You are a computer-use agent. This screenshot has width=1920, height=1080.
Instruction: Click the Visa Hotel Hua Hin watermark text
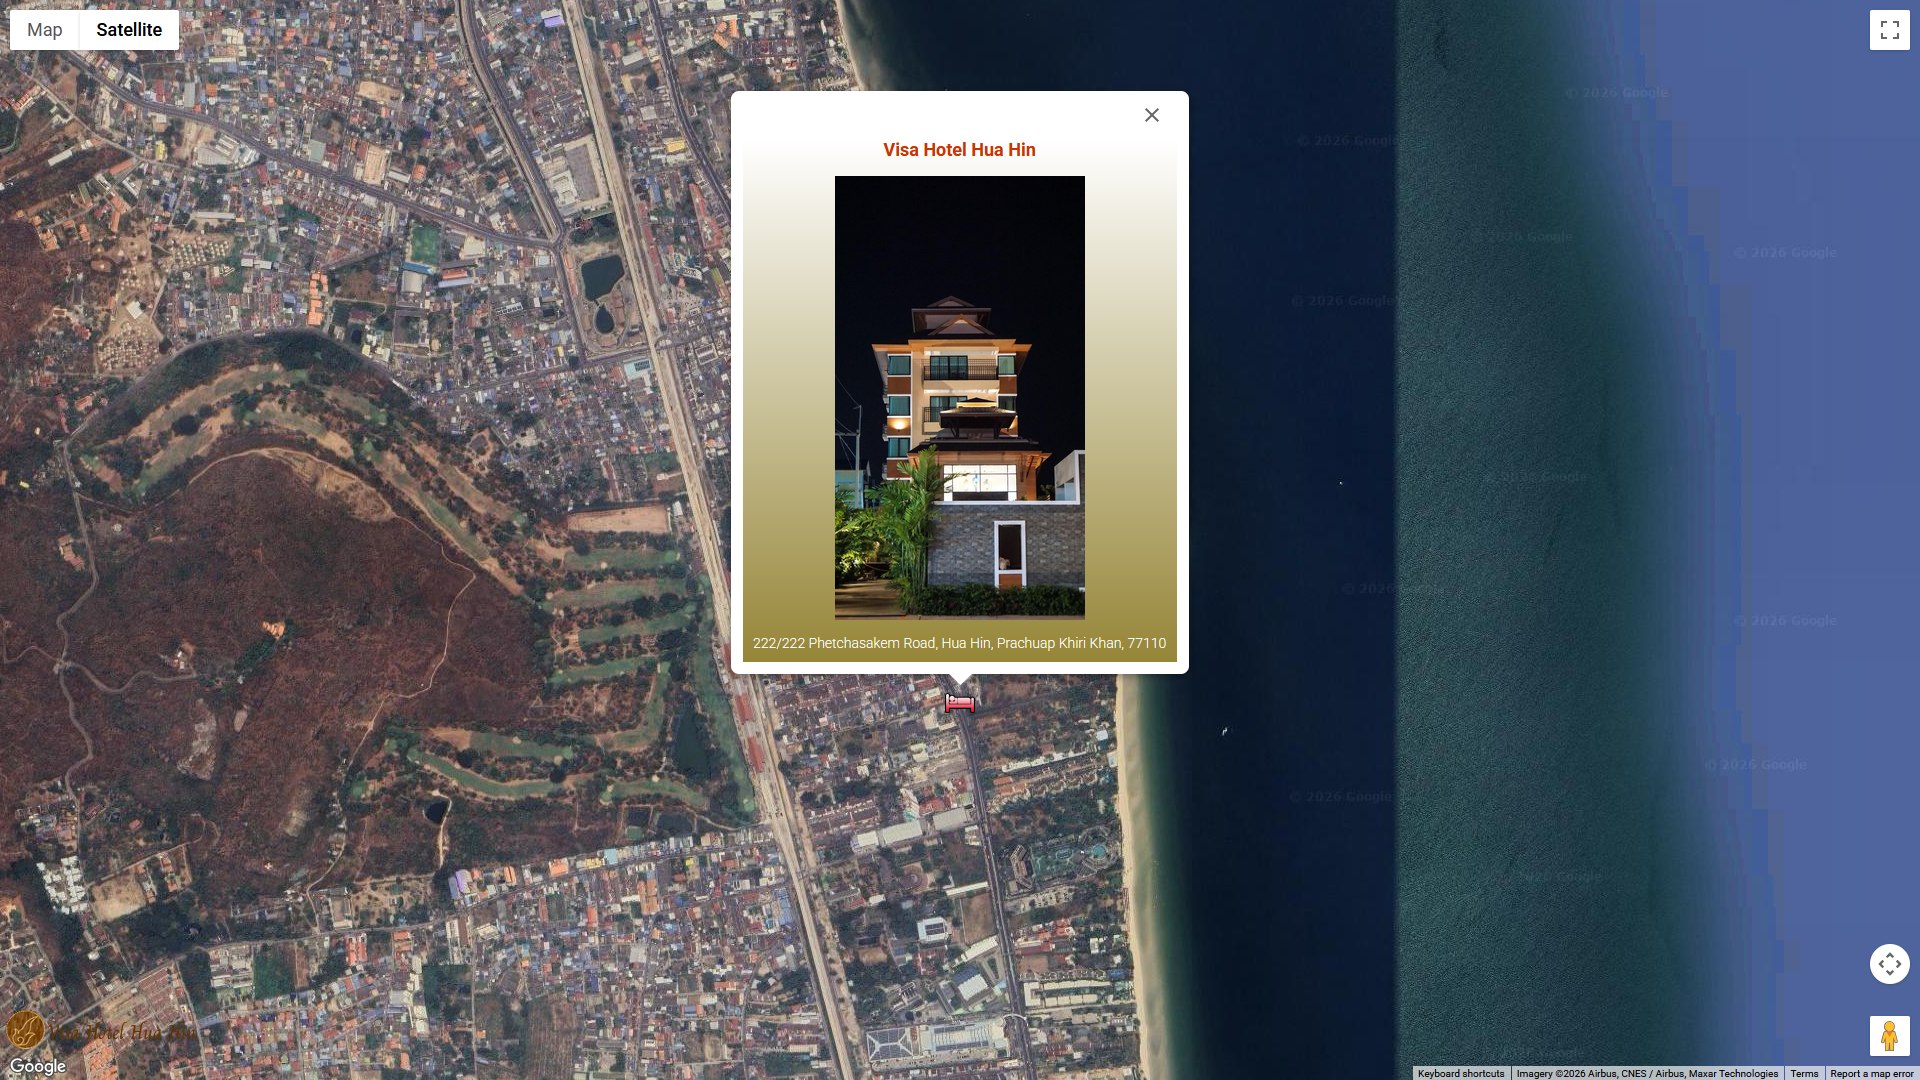122,1032
